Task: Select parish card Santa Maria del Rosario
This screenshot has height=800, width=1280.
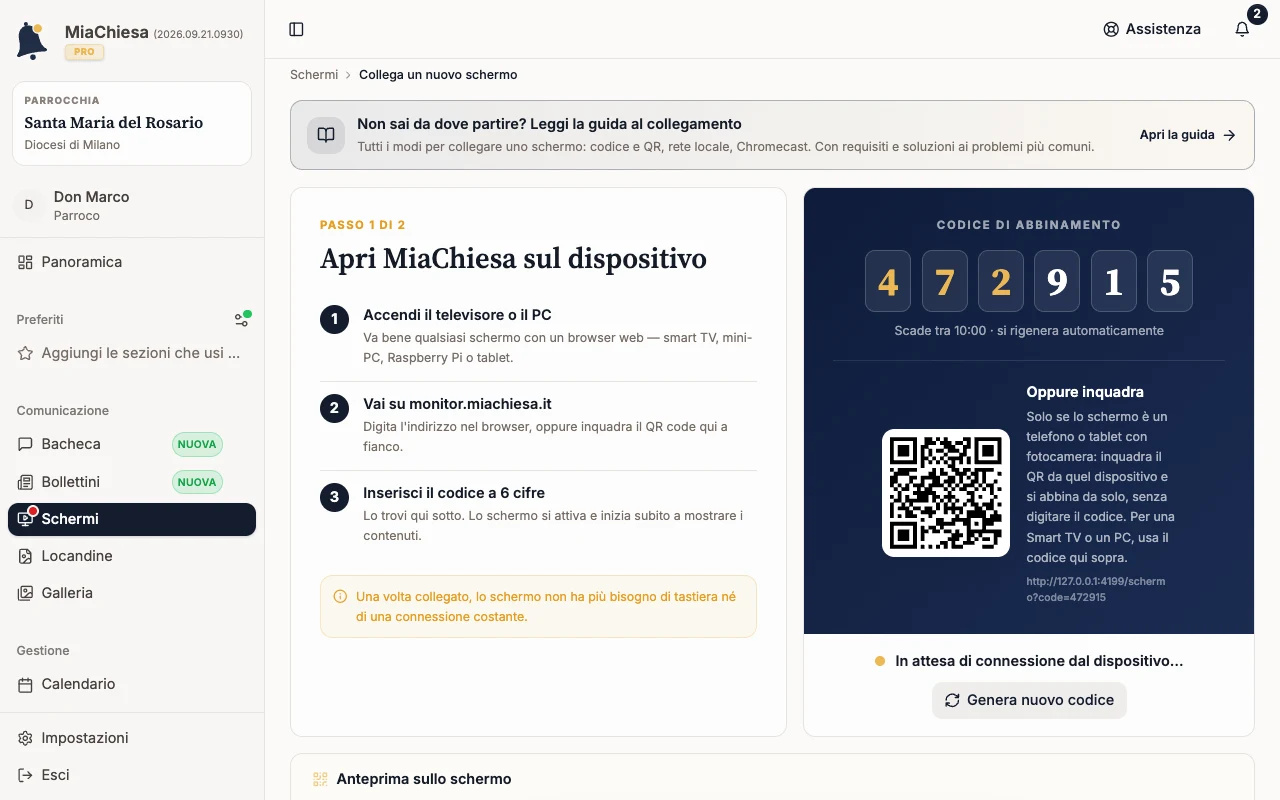Action: 132,123
